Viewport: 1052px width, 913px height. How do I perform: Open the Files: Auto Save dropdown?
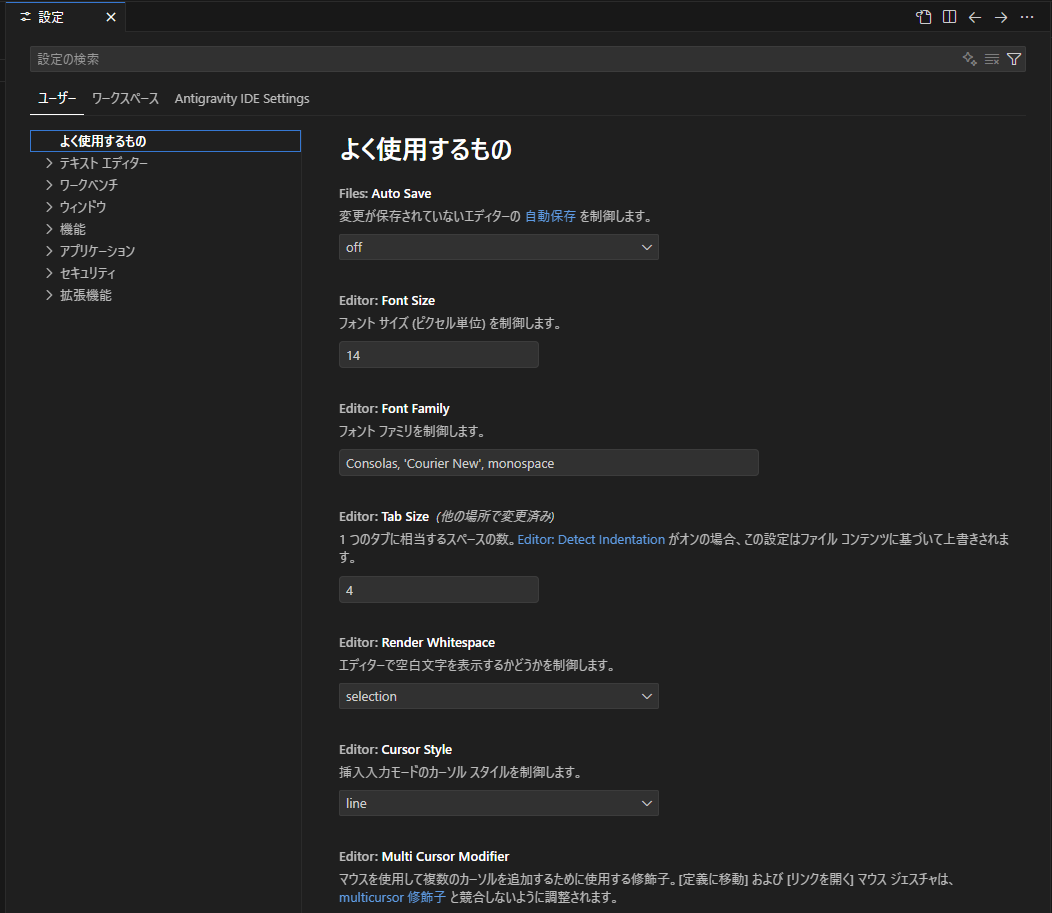click(498, 248)
